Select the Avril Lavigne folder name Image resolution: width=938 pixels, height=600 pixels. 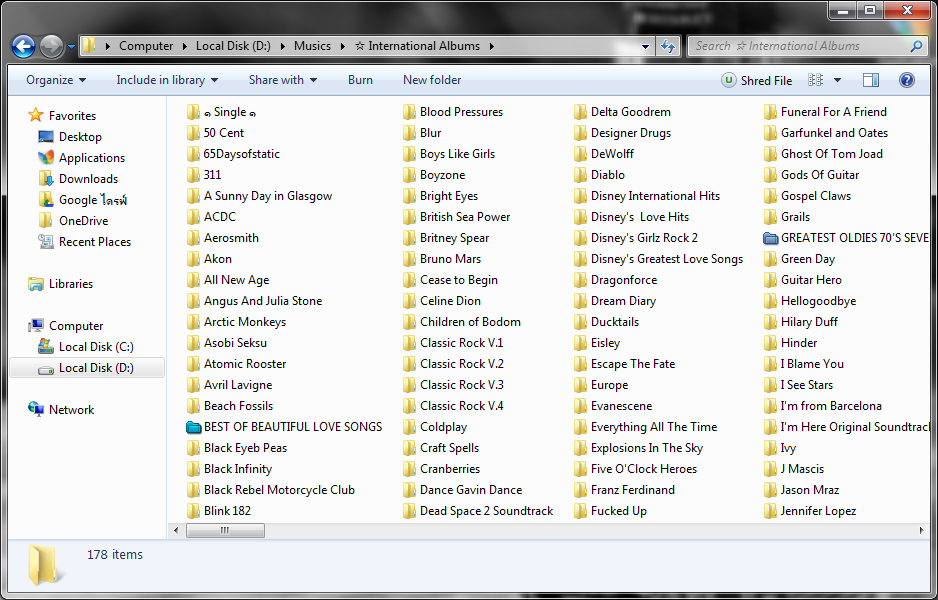pyautogui.click(x=238, y=385)
